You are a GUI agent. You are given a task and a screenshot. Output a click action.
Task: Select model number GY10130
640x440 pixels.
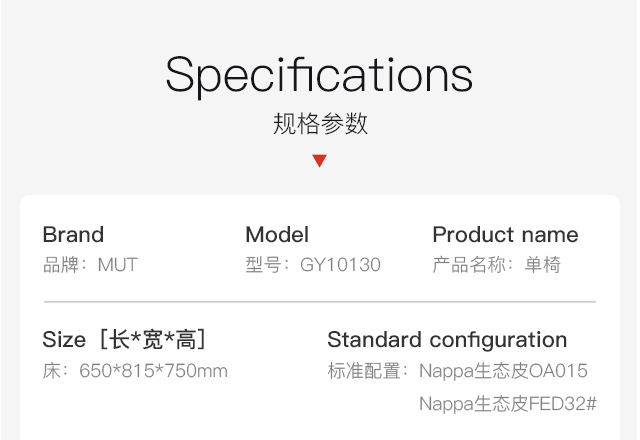click(x=340, y=265)
